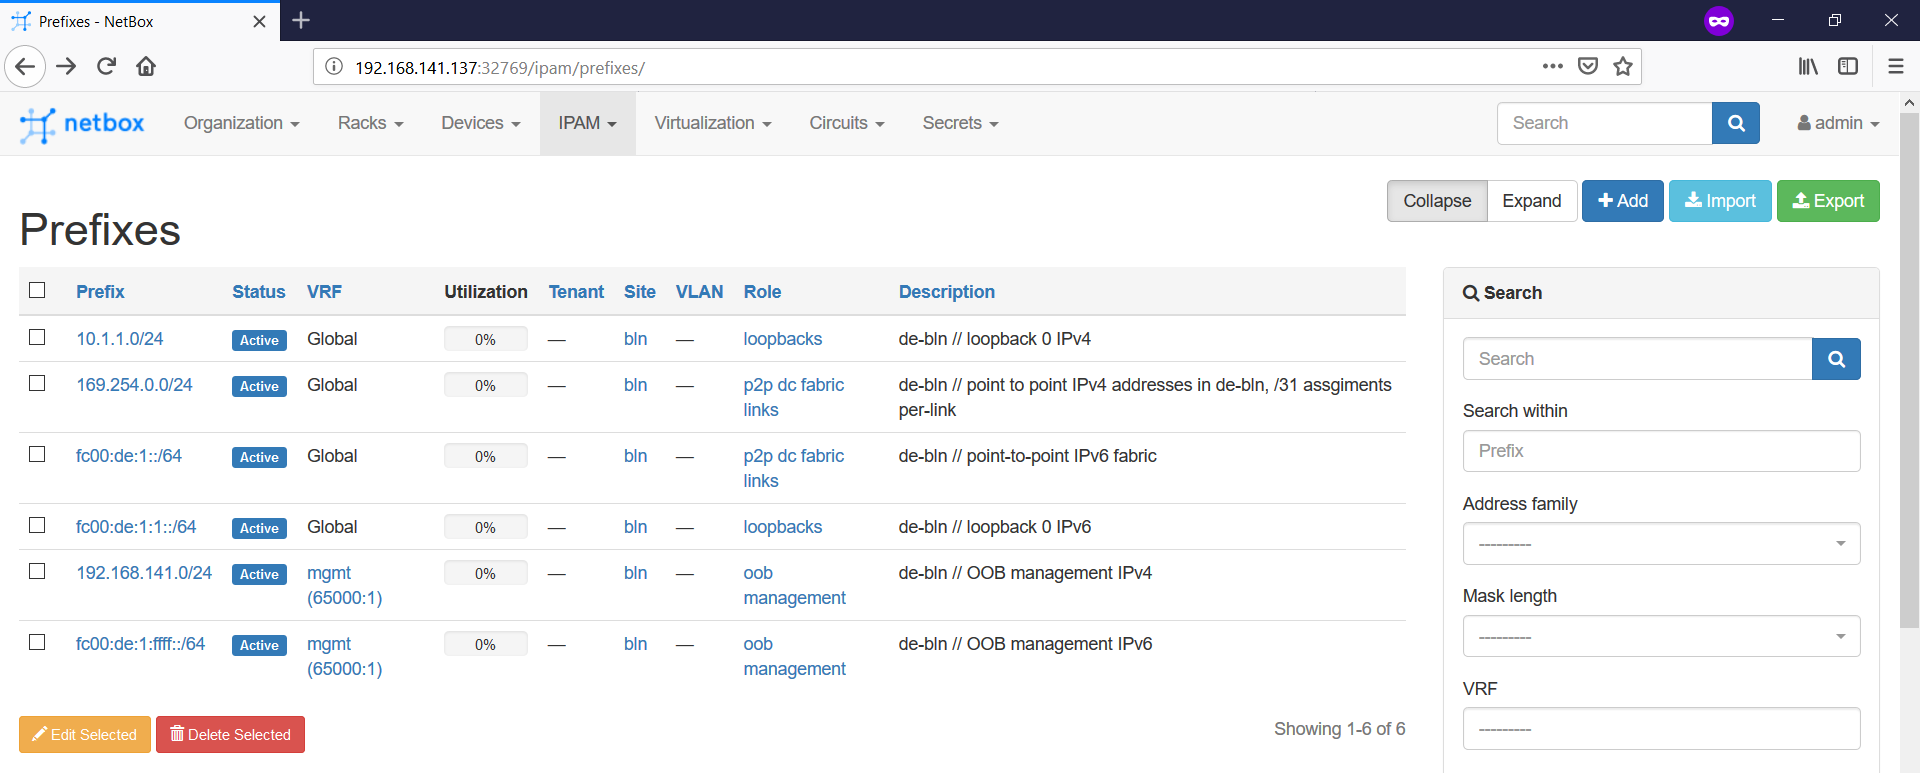Click the top navbar search magnifier button
Image resolution: width=1920 pixels, height=773 pixels.
1735,123
